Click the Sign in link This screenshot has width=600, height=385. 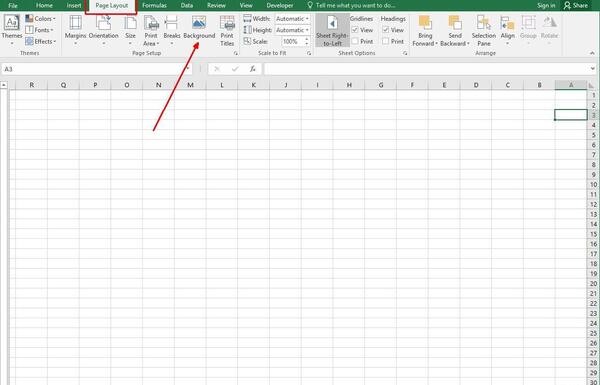pos(546,5)
